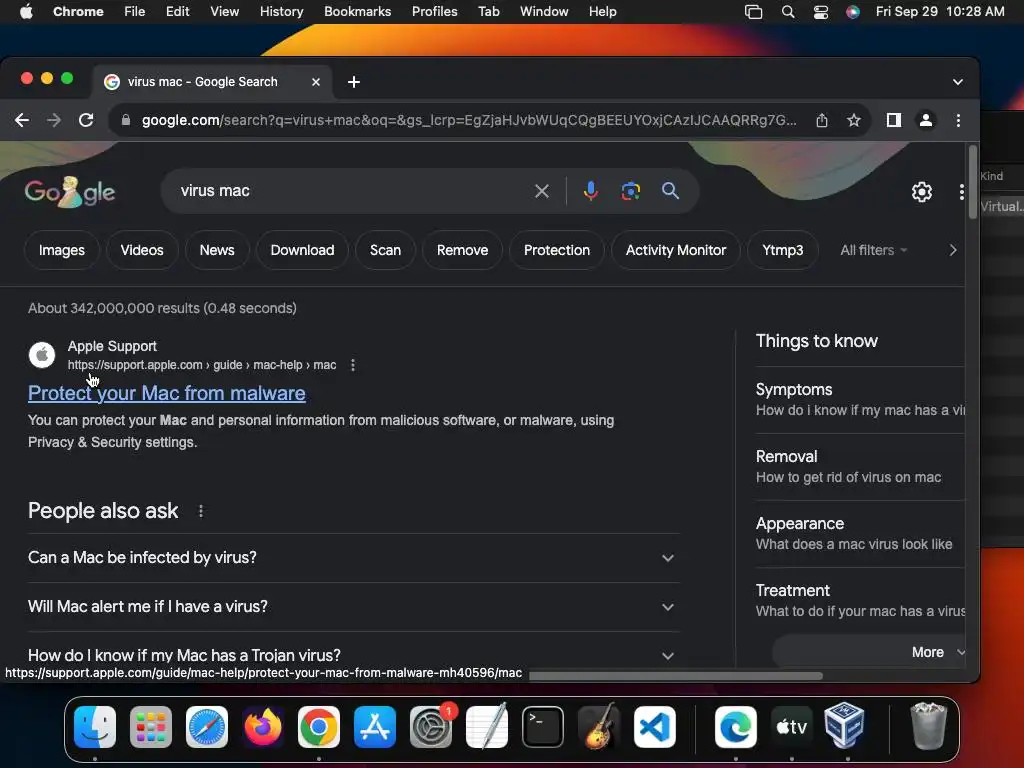The height and width of the screenshot is (768, 1024).
Task: Expand 'Will Mac alert me if I have a virus?'
Action: [353, 607]
